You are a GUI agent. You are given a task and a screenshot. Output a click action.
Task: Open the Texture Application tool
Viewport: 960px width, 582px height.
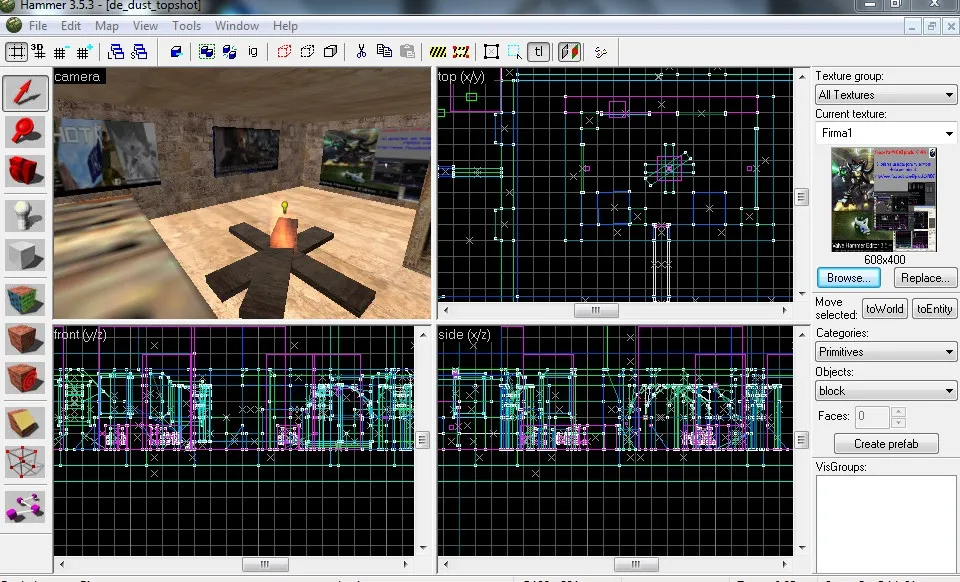tap(26, 299)
